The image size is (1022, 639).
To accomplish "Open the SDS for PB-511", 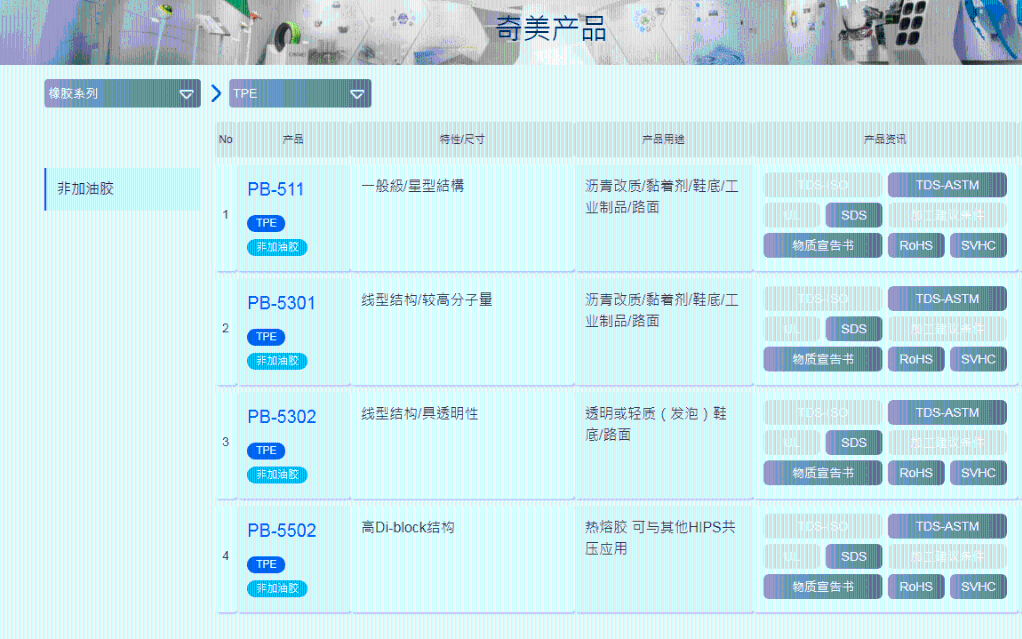I will (854, 215).
